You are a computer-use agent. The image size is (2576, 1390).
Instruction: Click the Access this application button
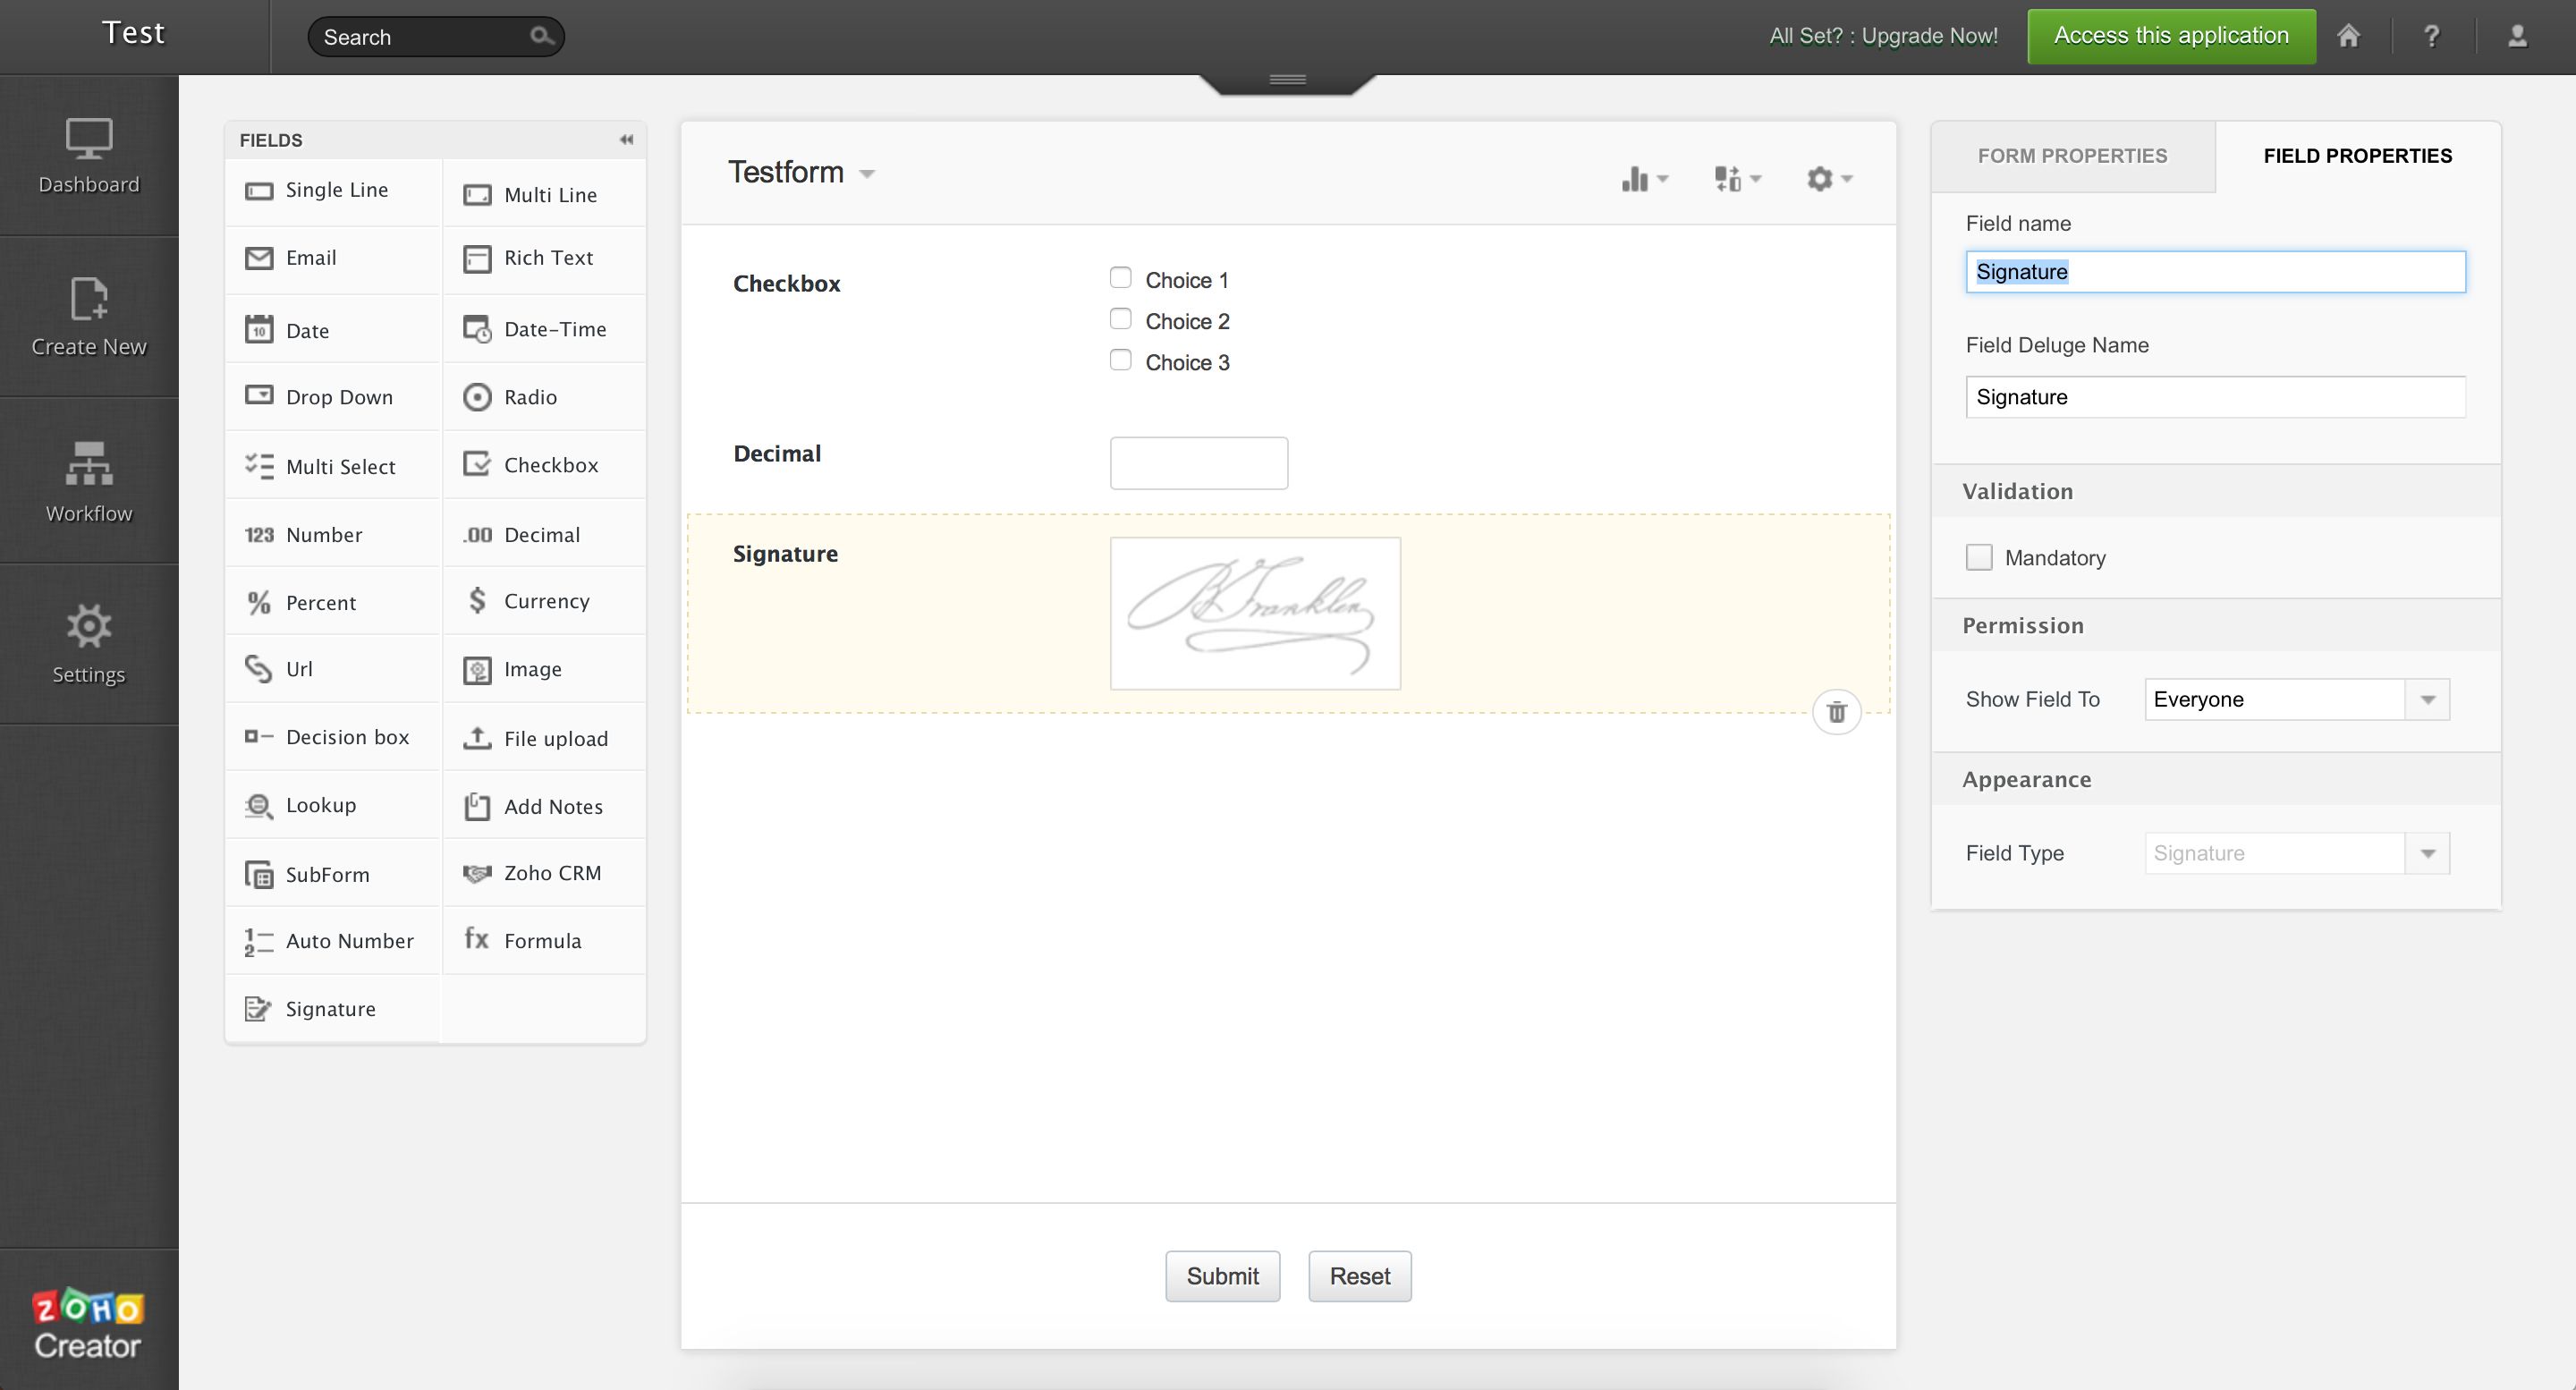(x=2170, y=36)
